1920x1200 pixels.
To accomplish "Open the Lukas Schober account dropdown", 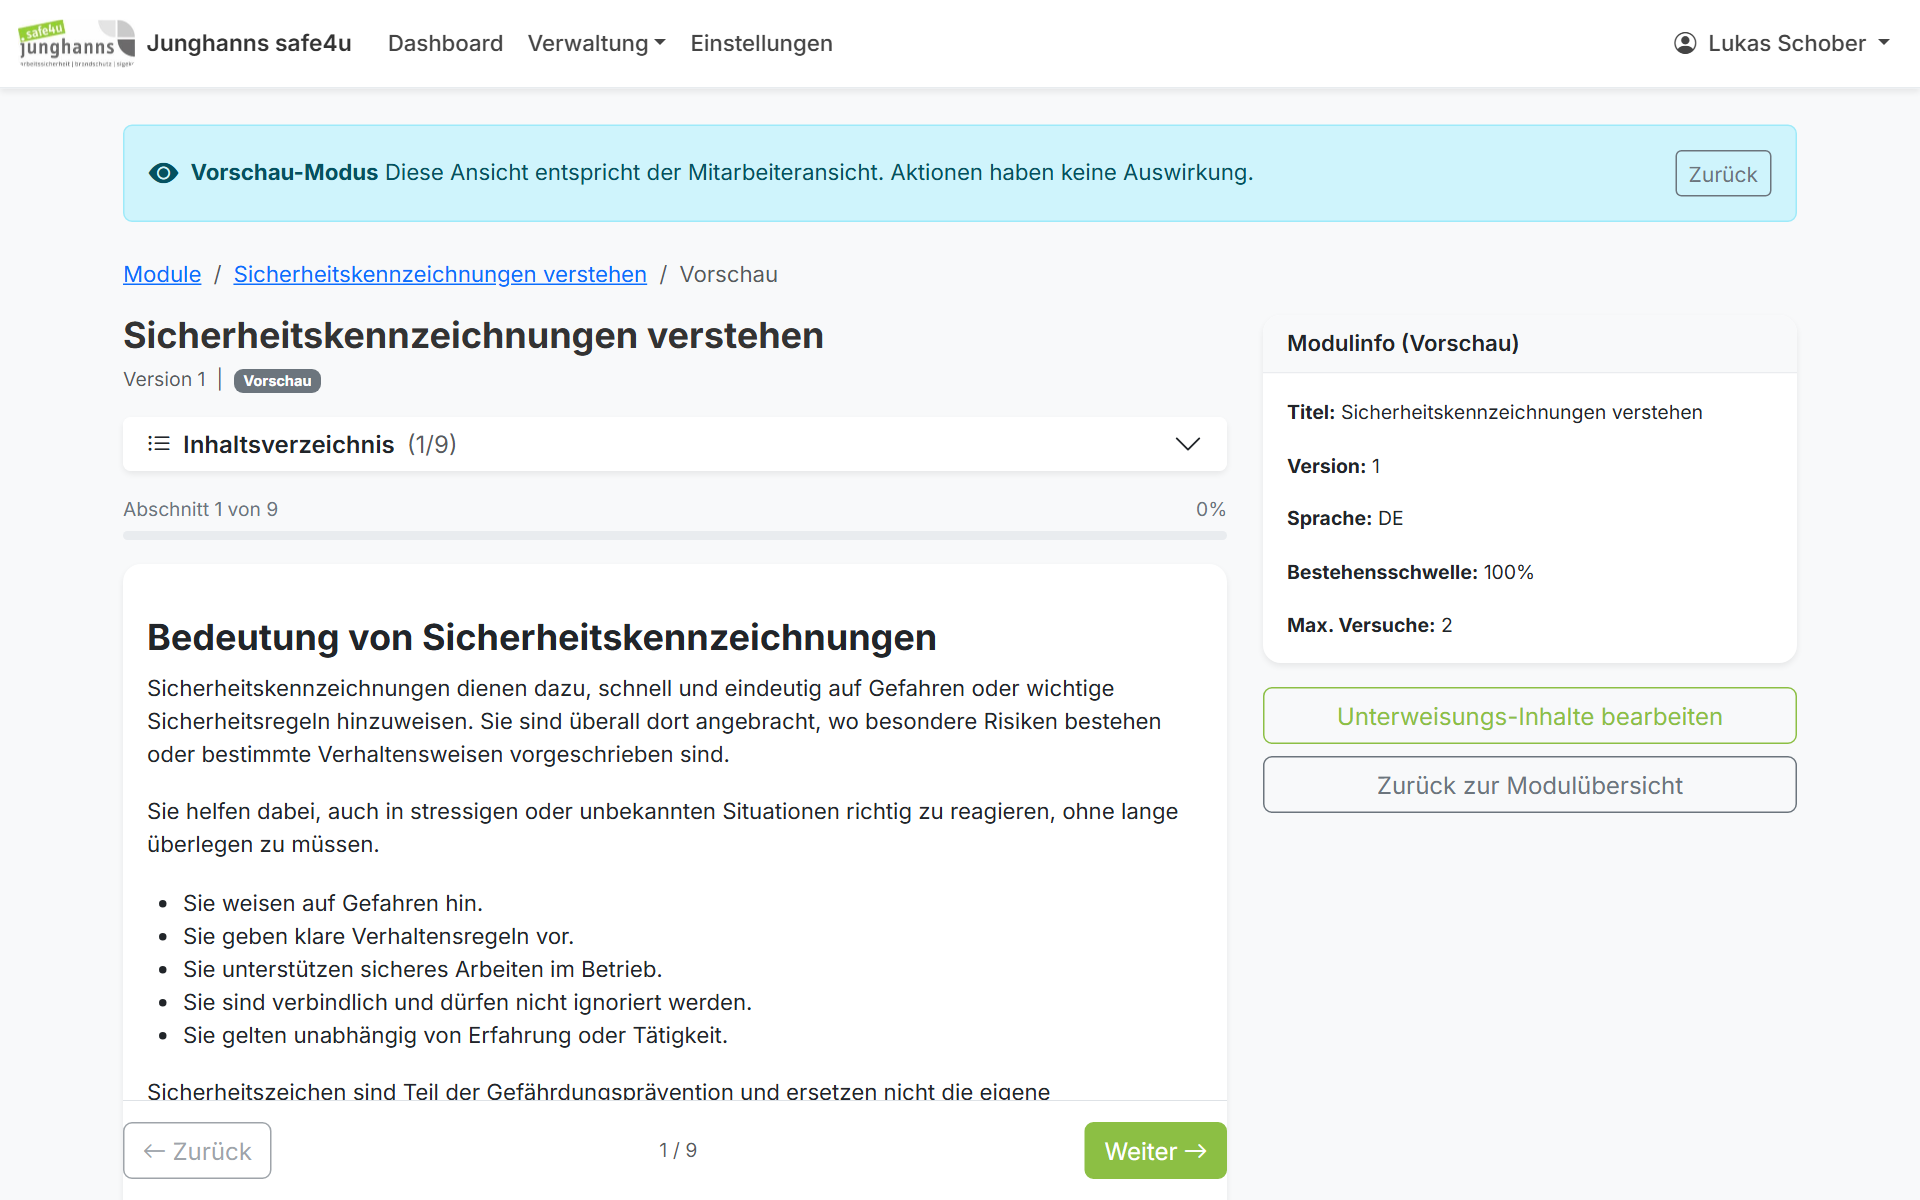I will point(1782,43).
